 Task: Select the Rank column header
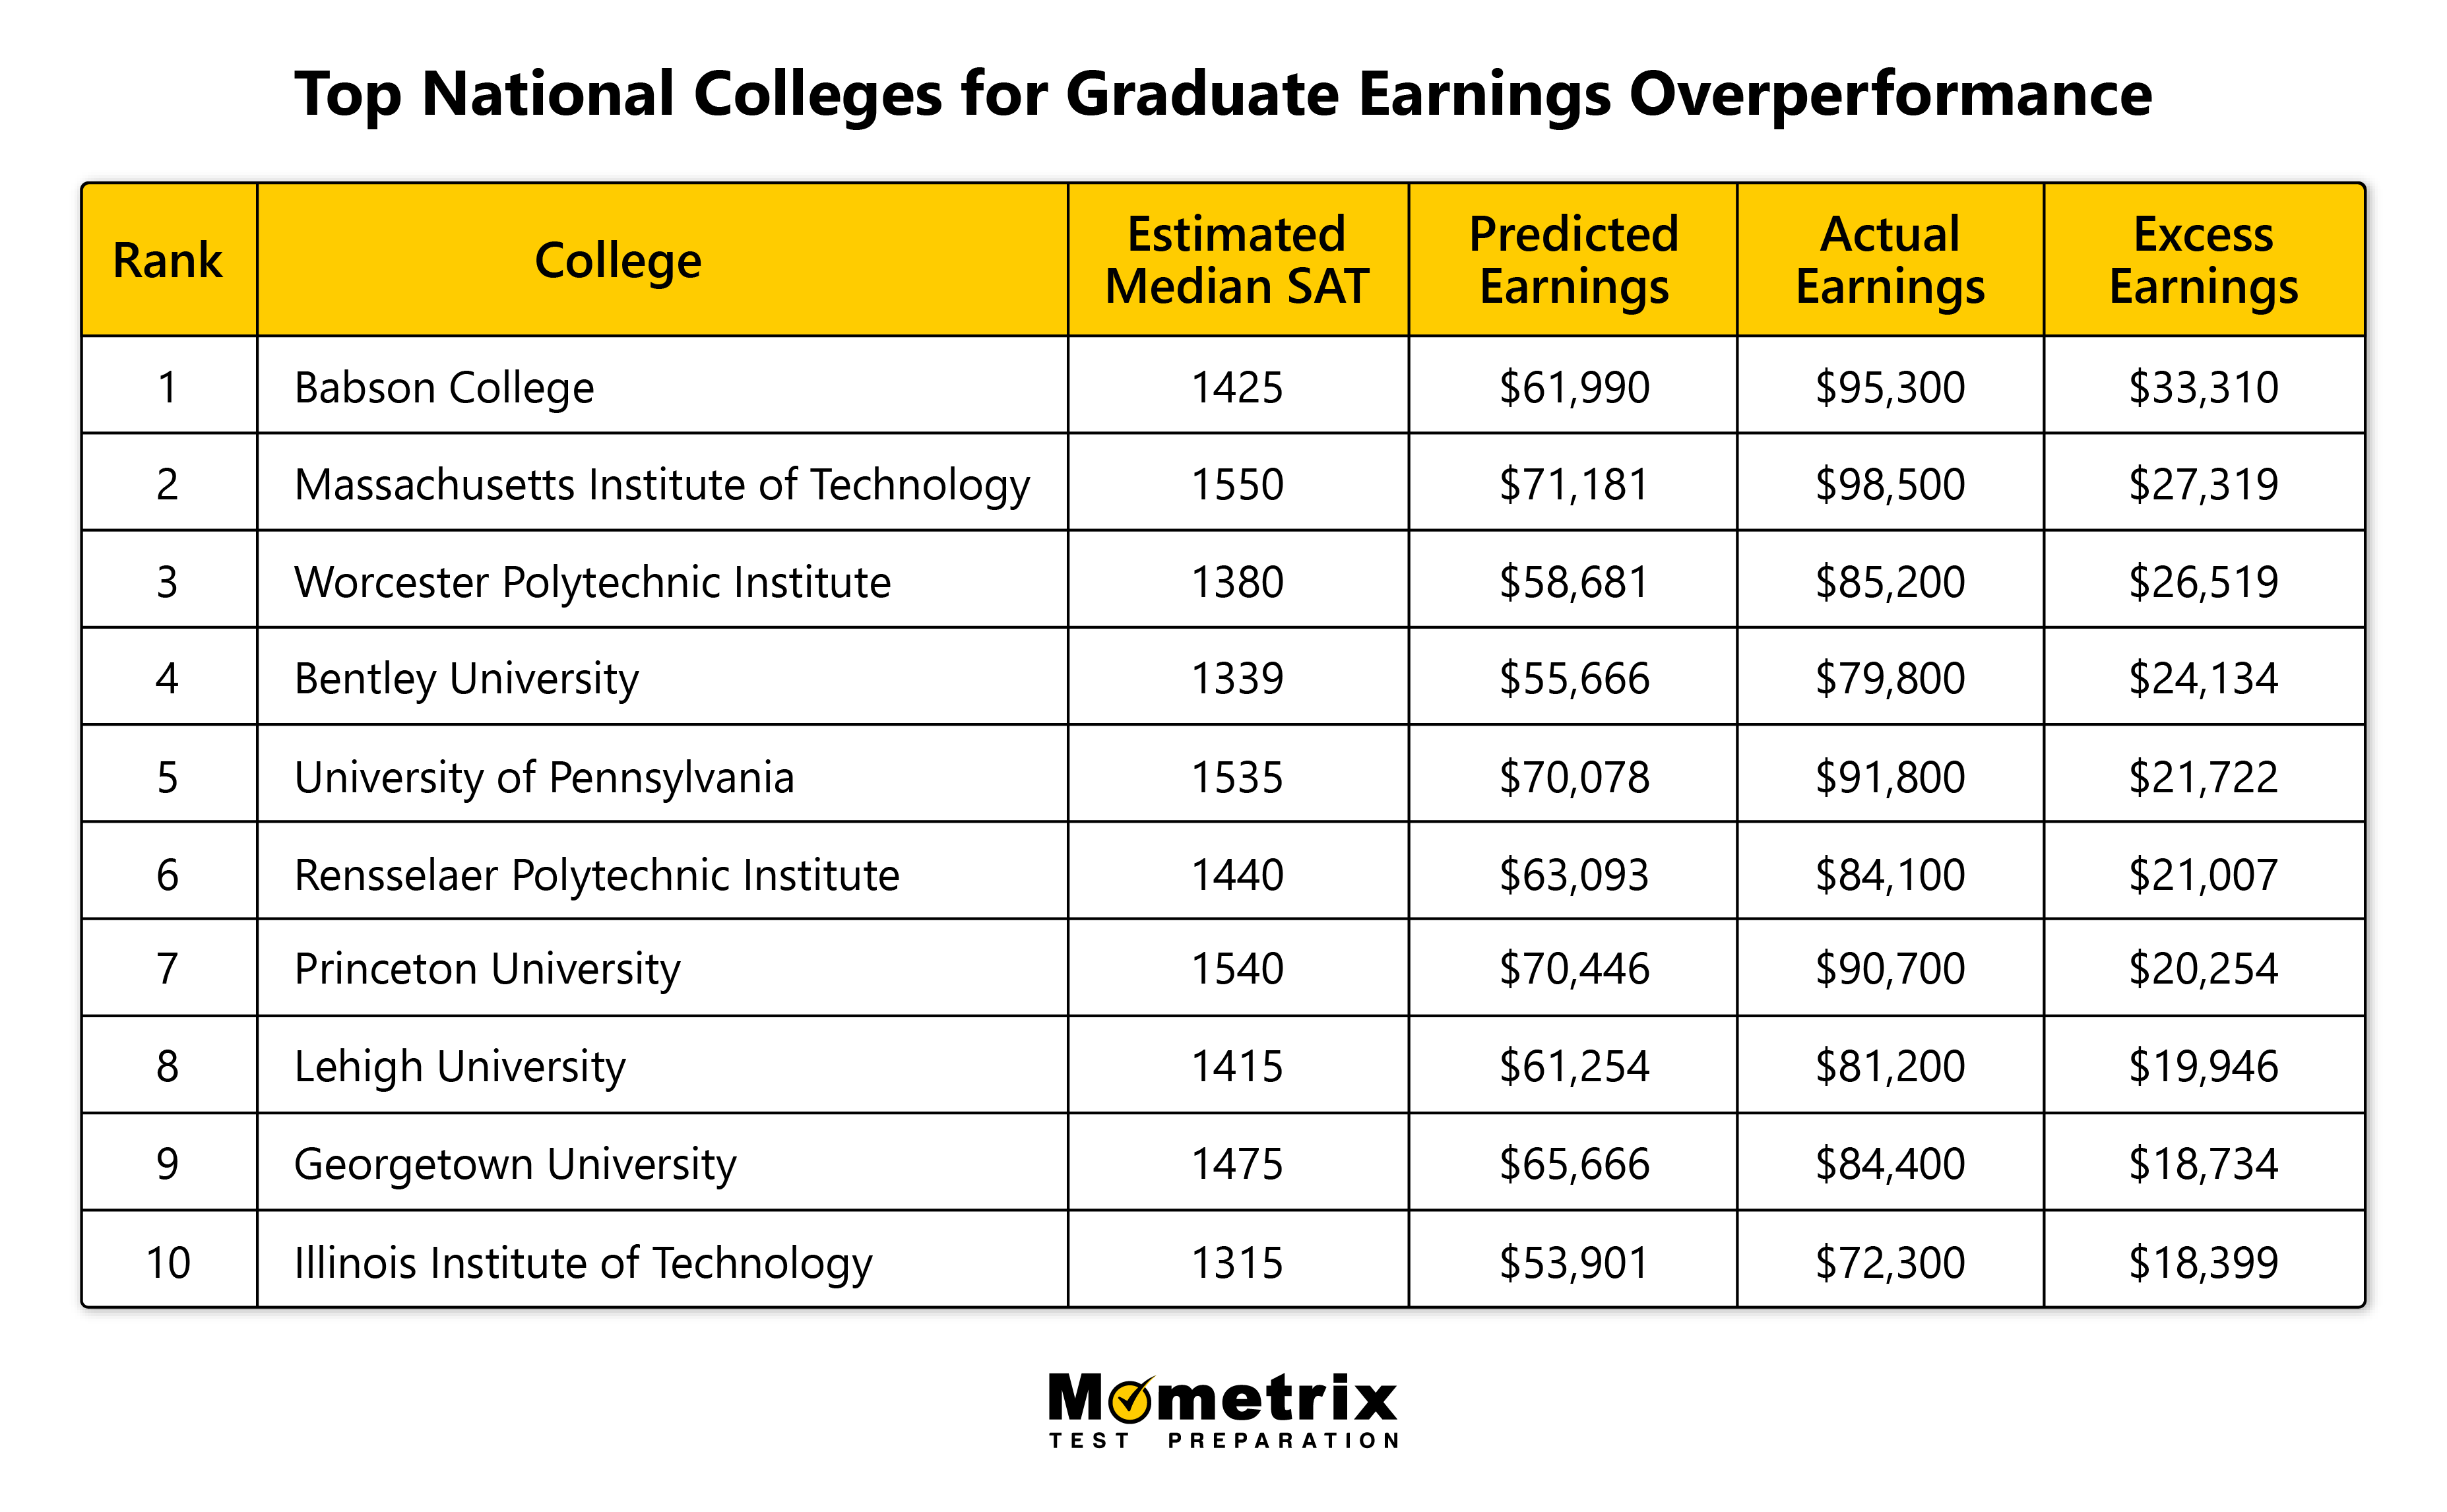(168, 261)
